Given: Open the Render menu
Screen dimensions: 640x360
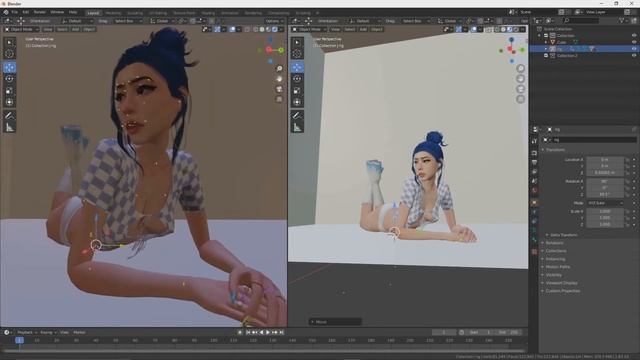Looking at the screenshot, I should (x=40, y=12).
